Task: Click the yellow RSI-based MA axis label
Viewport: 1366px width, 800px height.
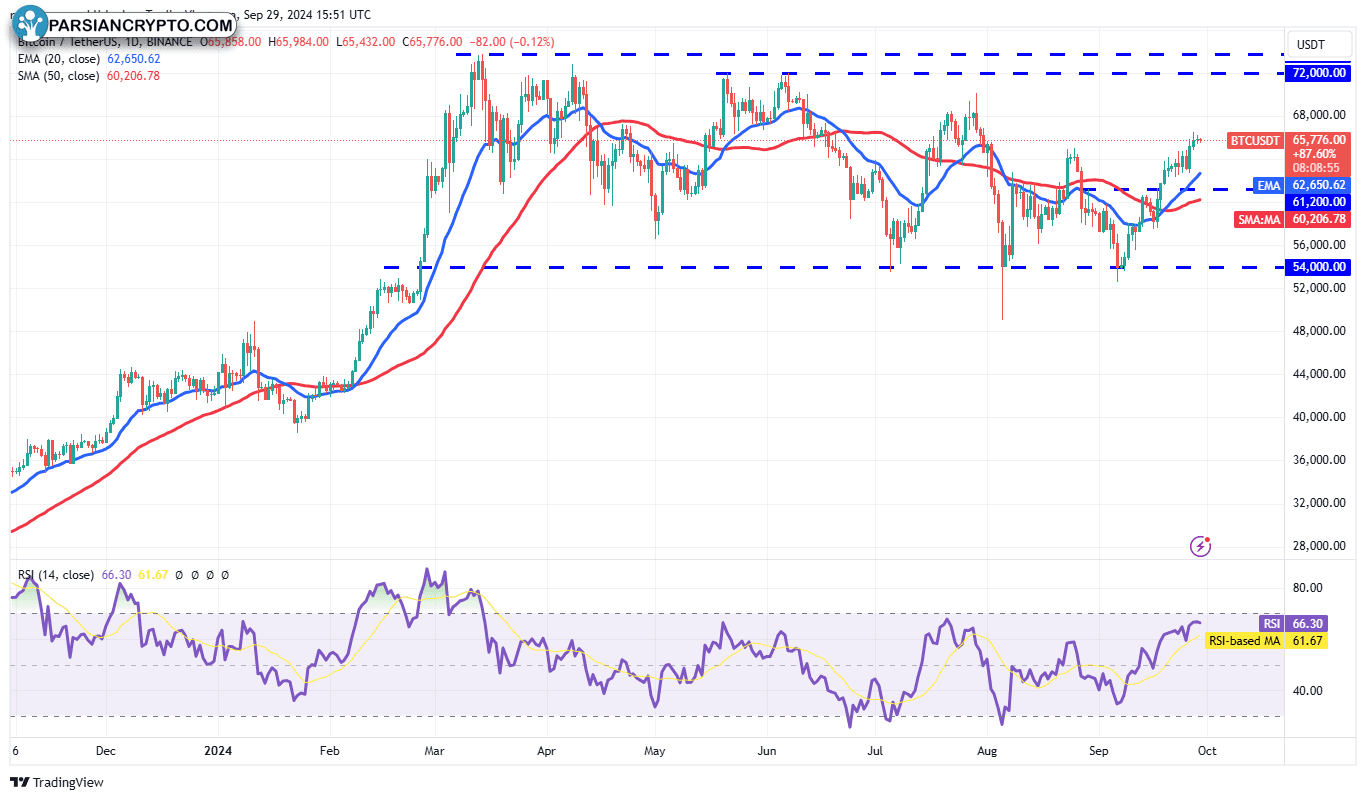Action: [x=1244, y=641]
